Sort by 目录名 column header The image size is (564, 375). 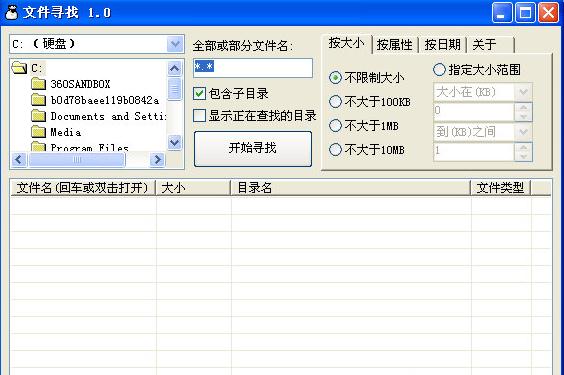pyautogui.click(x=351, y=188)
